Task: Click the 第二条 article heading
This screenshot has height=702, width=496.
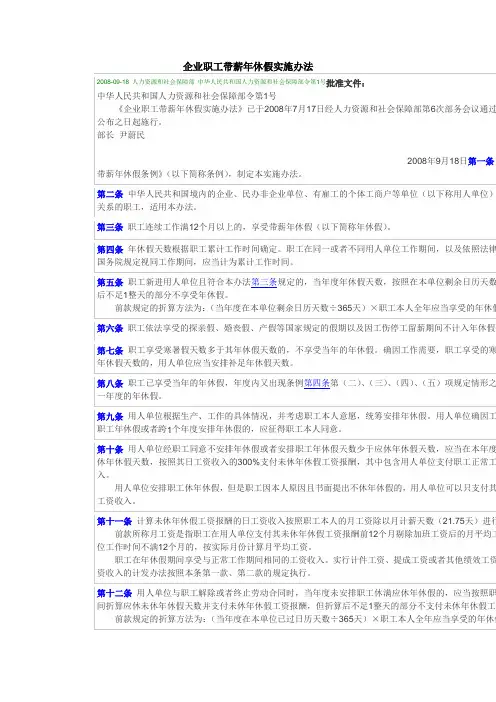Action: (x=110, y=194)
